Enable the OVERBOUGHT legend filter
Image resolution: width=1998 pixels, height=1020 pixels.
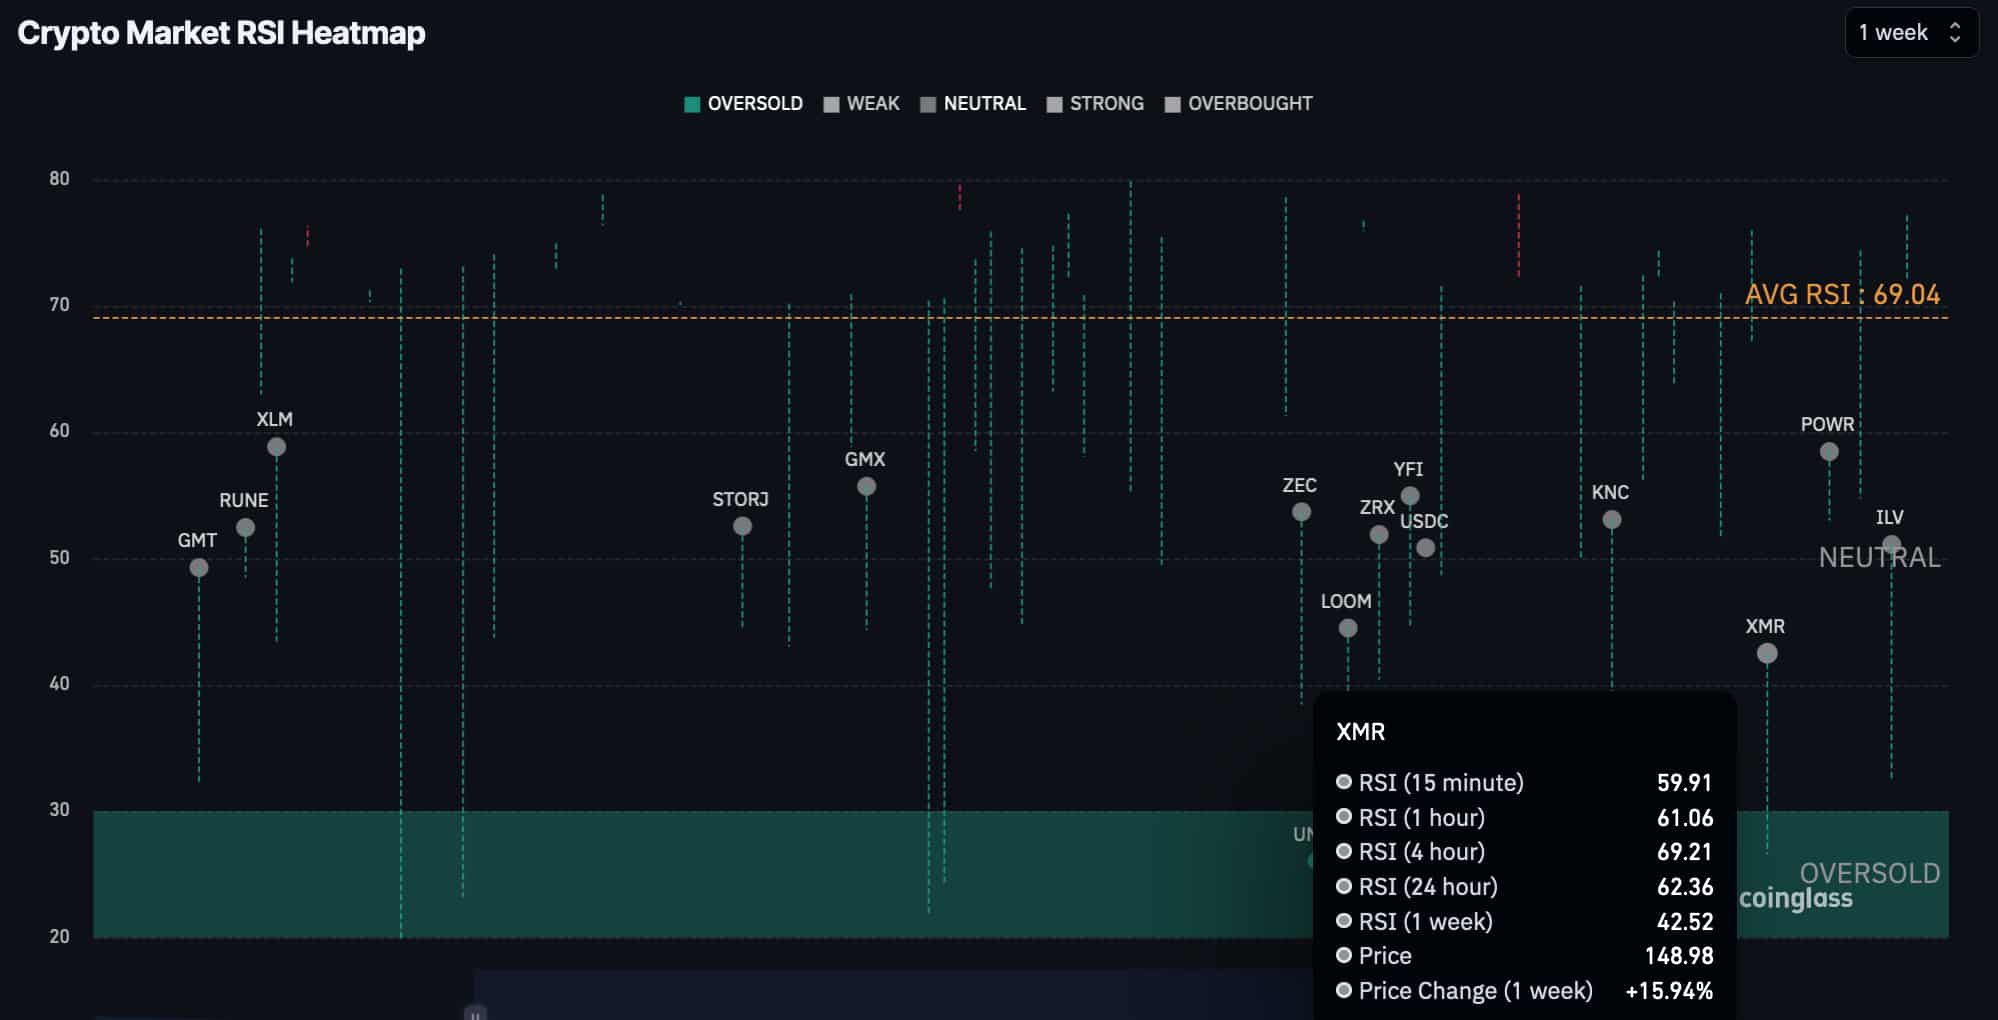(1249, 104)
